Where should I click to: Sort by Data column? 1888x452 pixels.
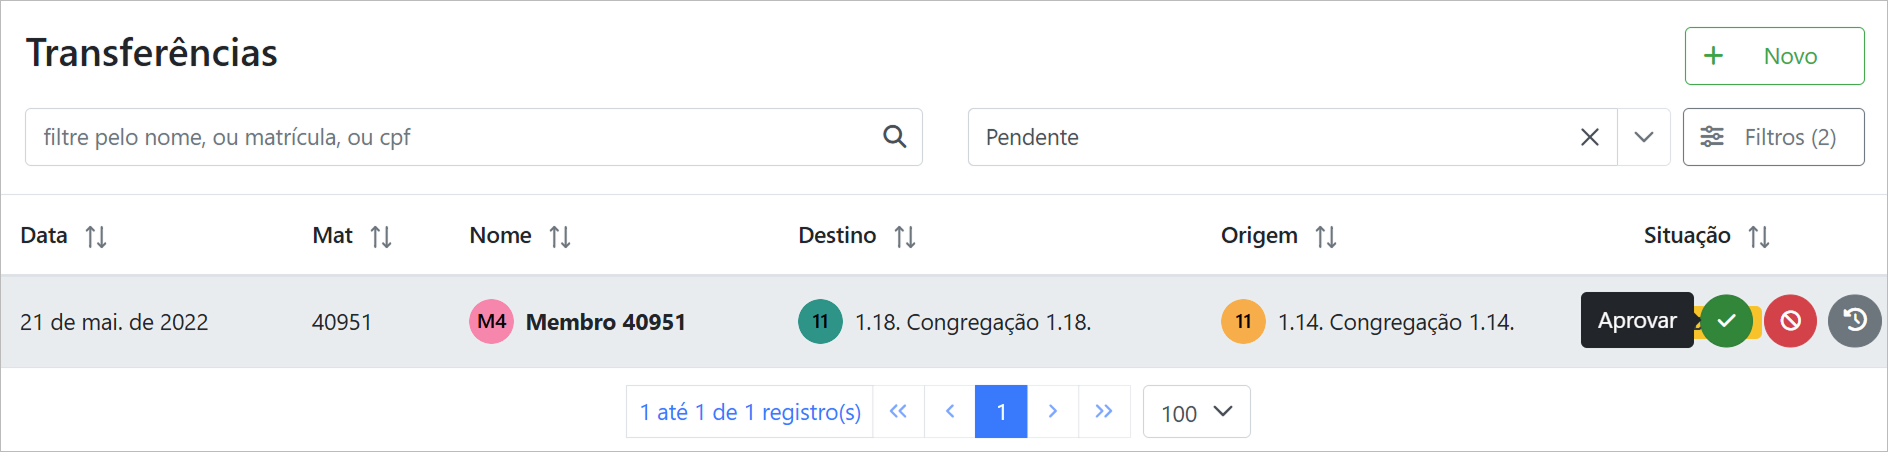96,237
